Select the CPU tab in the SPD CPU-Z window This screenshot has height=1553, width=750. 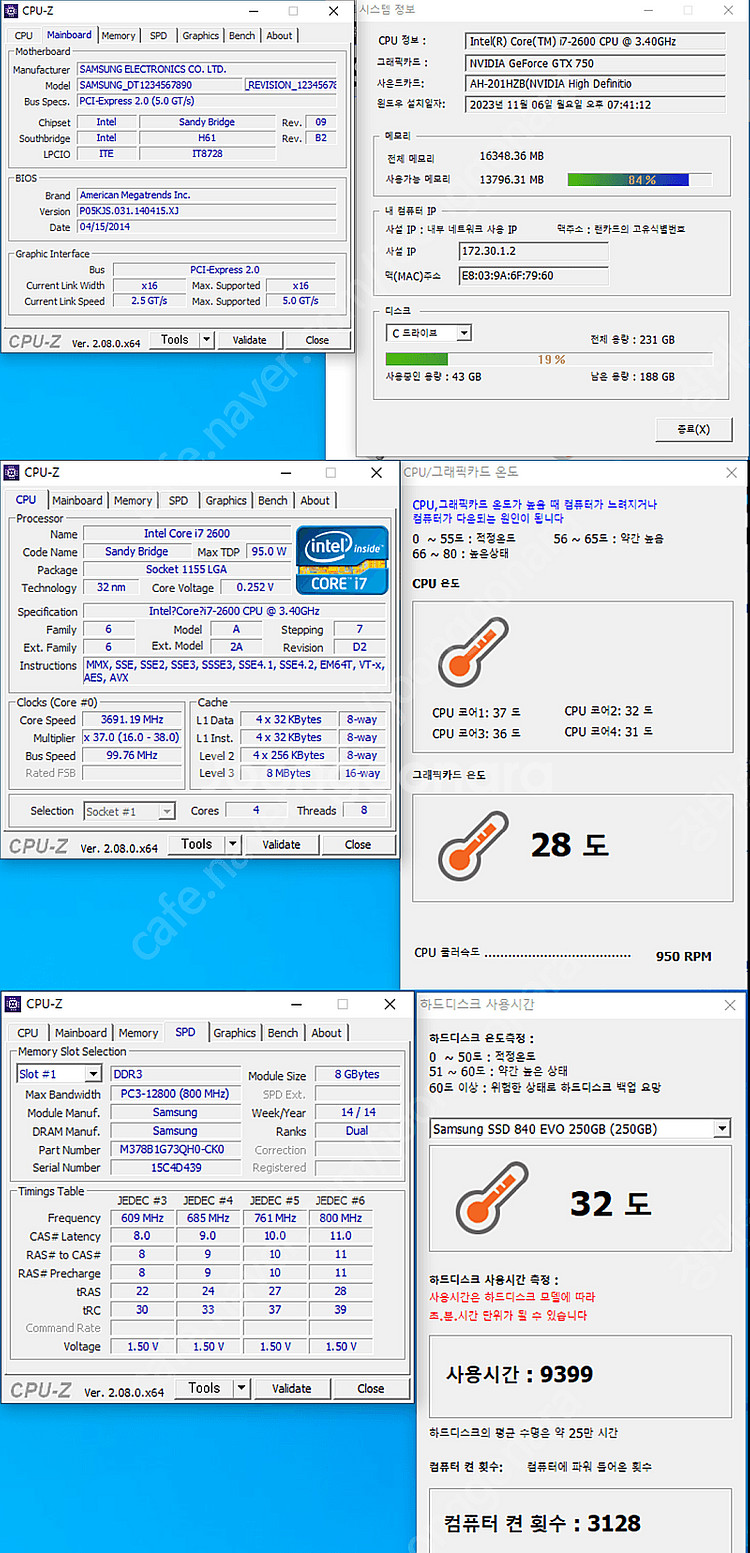(x=28, y=1033)
